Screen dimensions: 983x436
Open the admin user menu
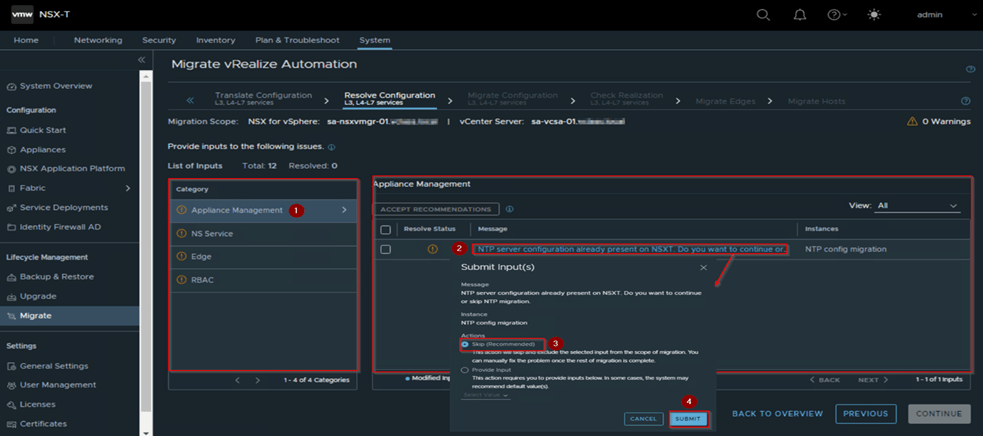[x=929, y=15]
